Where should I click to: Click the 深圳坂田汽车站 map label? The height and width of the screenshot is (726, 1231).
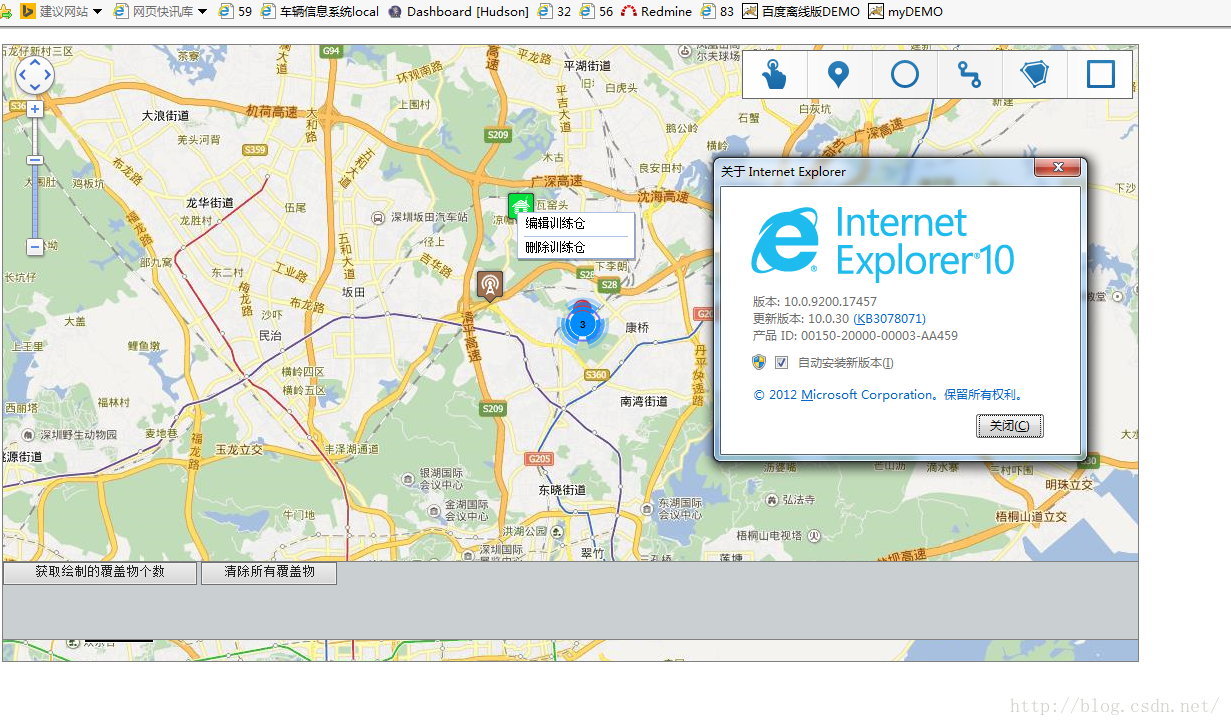click(429, 216)
